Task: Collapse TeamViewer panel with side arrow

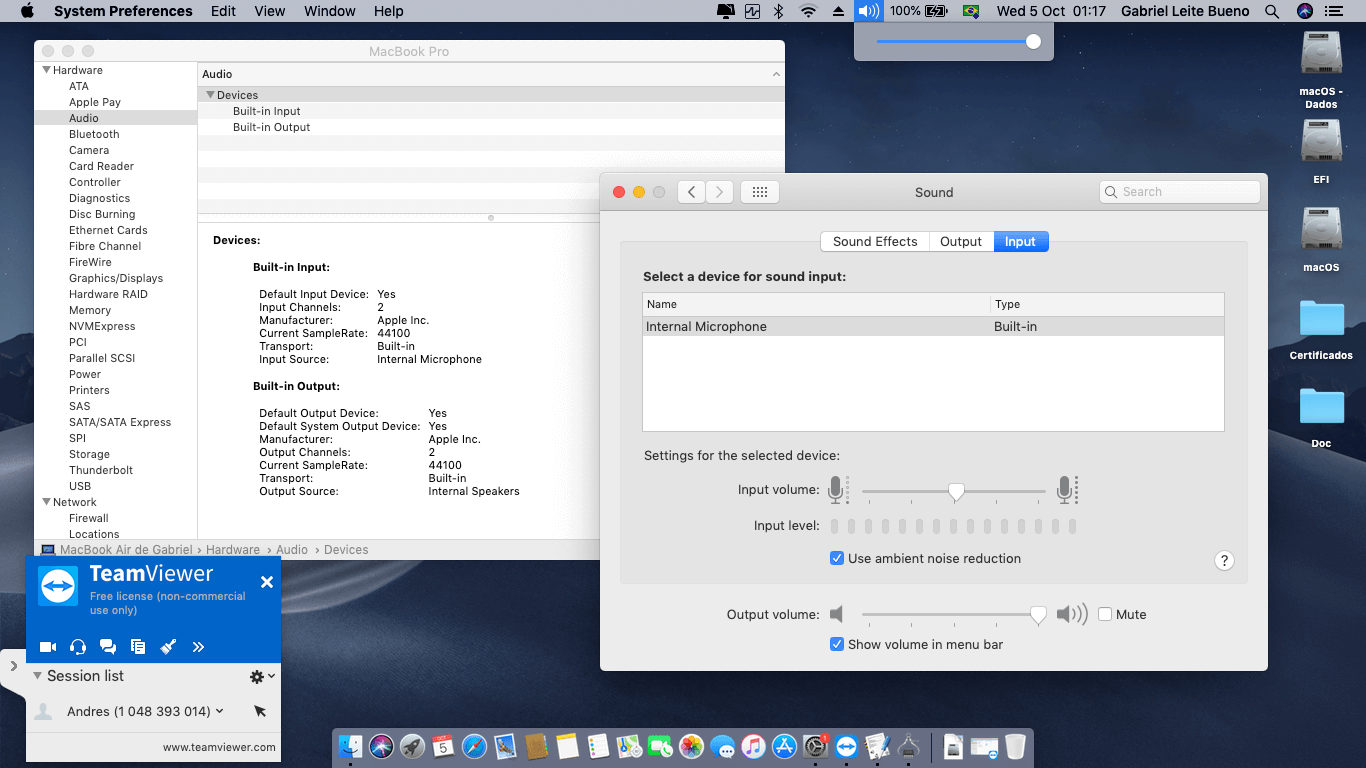Action: point(13,666)
